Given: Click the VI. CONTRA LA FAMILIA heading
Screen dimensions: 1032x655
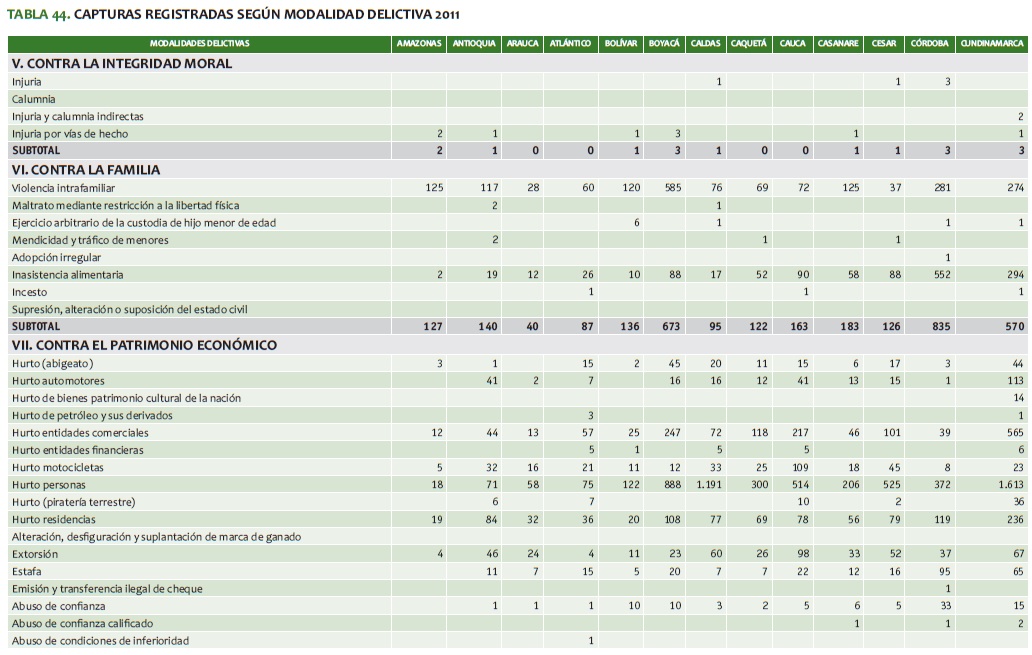Looking at the screenshot, I should tap(85, 170).
